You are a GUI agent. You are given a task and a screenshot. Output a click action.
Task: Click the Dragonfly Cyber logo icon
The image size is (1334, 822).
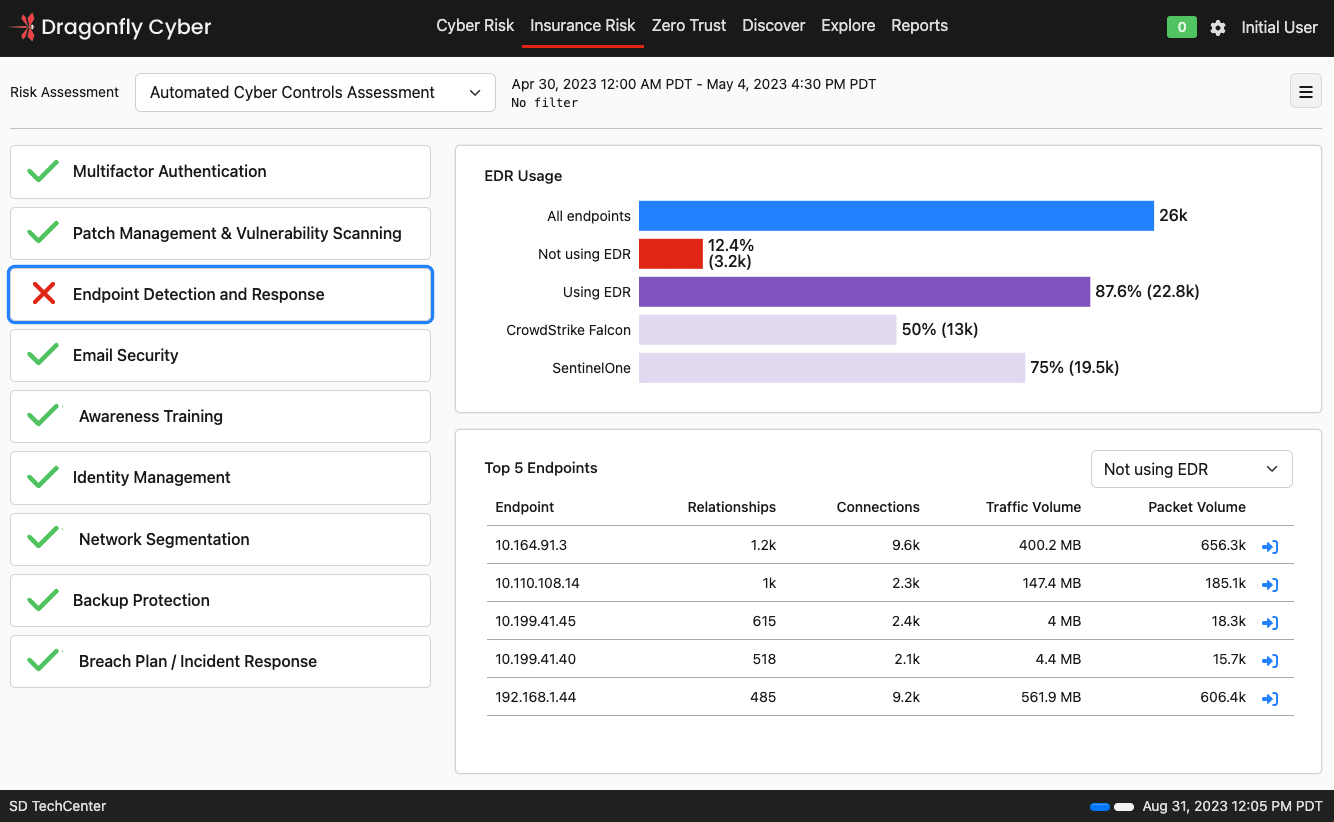click(x=24, y=27)
